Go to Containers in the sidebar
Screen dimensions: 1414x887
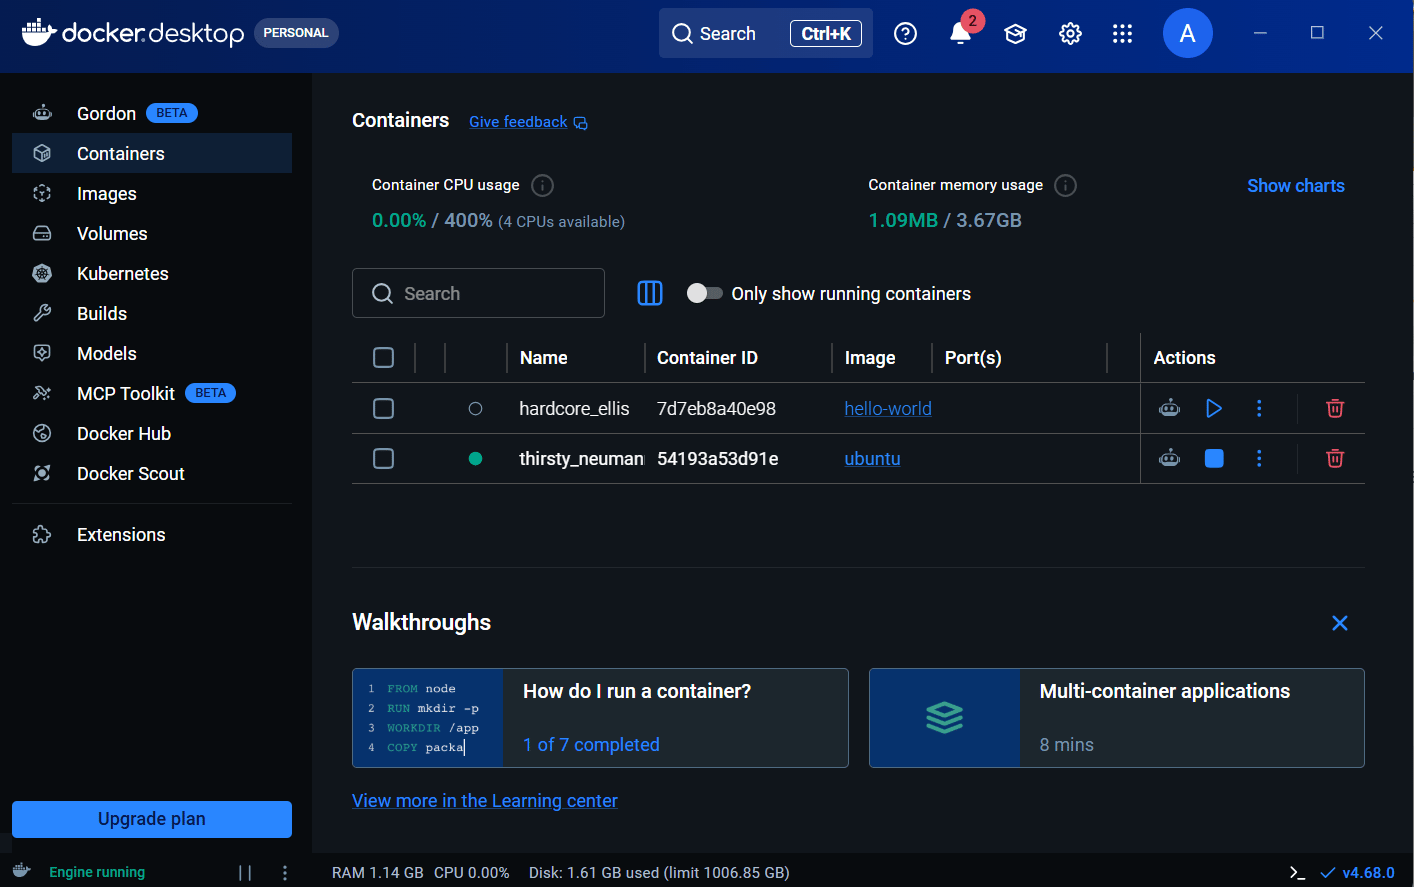[x=152, y=153]
